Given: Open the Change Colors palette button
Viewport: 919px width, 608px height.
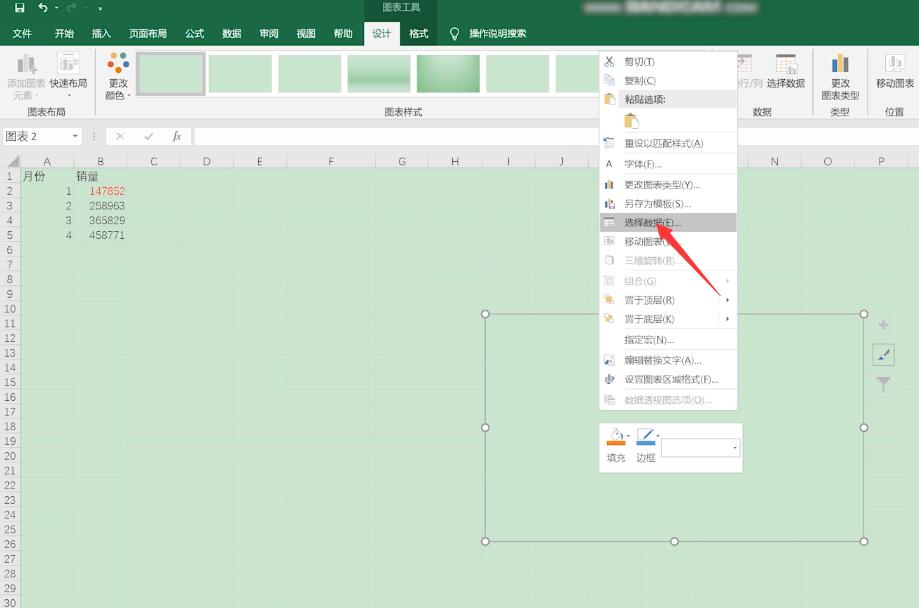Looking at the screenshot, I should tap(118, 76).
